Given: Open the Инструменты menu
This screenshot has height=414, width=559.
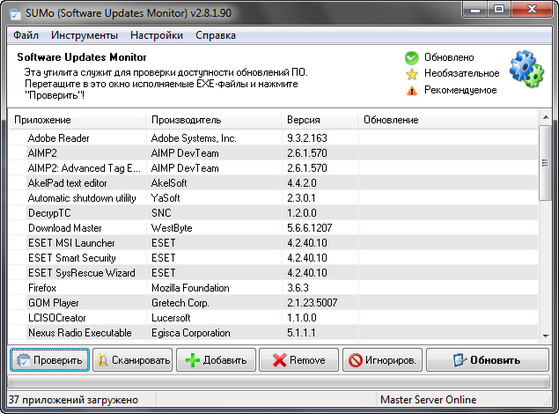Looking at the screenshot, I should [x=84, y=35].
